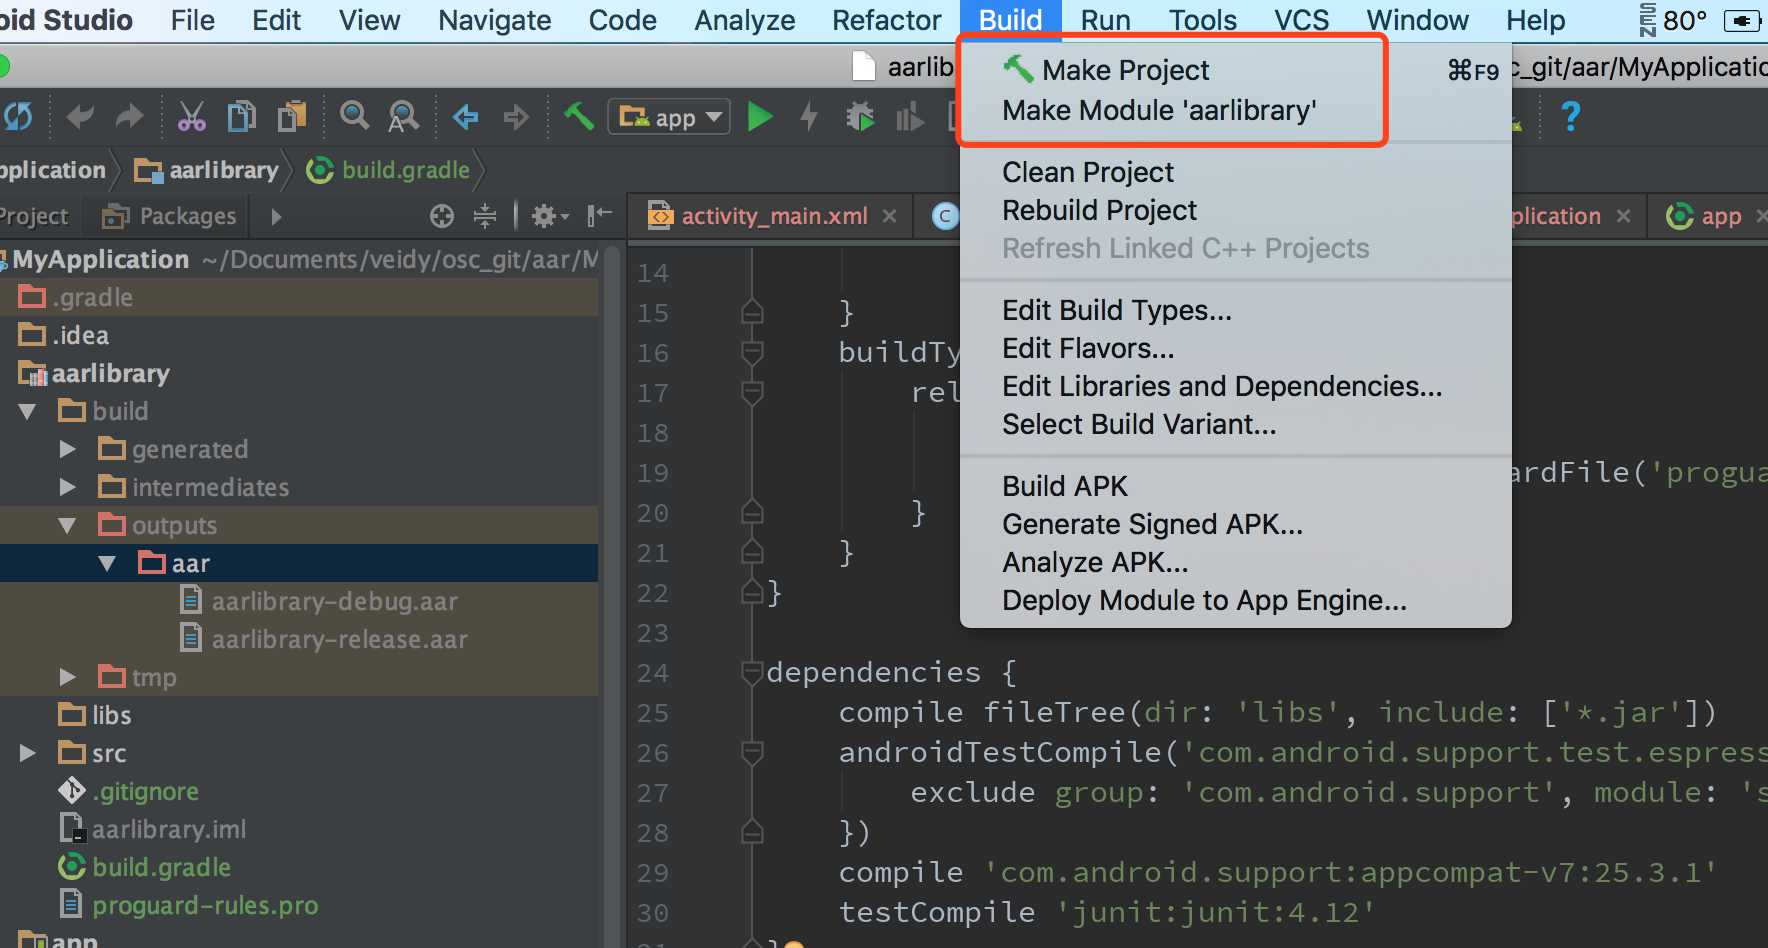Click the Find magnifier icon
1768x948 pixels.
[x=354, y=117]
